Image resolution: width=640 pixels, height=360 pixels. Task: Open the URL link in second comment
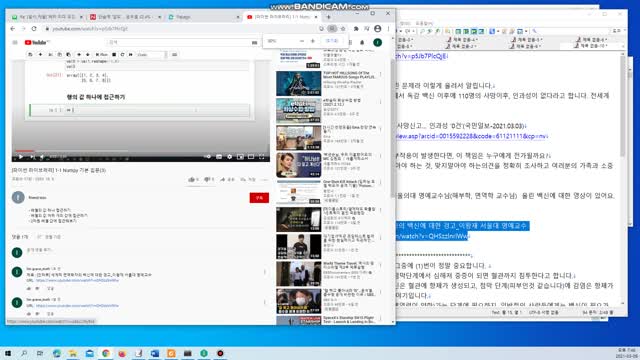click(77, 305)
